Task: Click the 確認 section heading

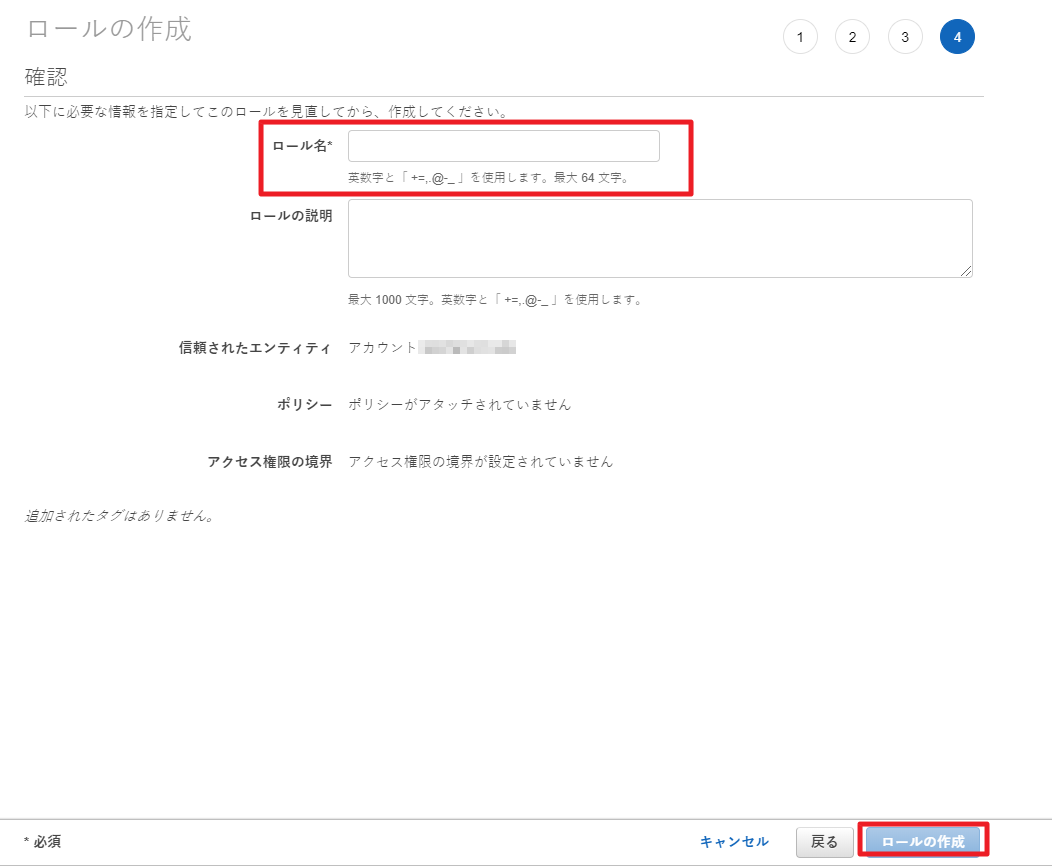Action: pyautogui.click(x=46, y=76)
